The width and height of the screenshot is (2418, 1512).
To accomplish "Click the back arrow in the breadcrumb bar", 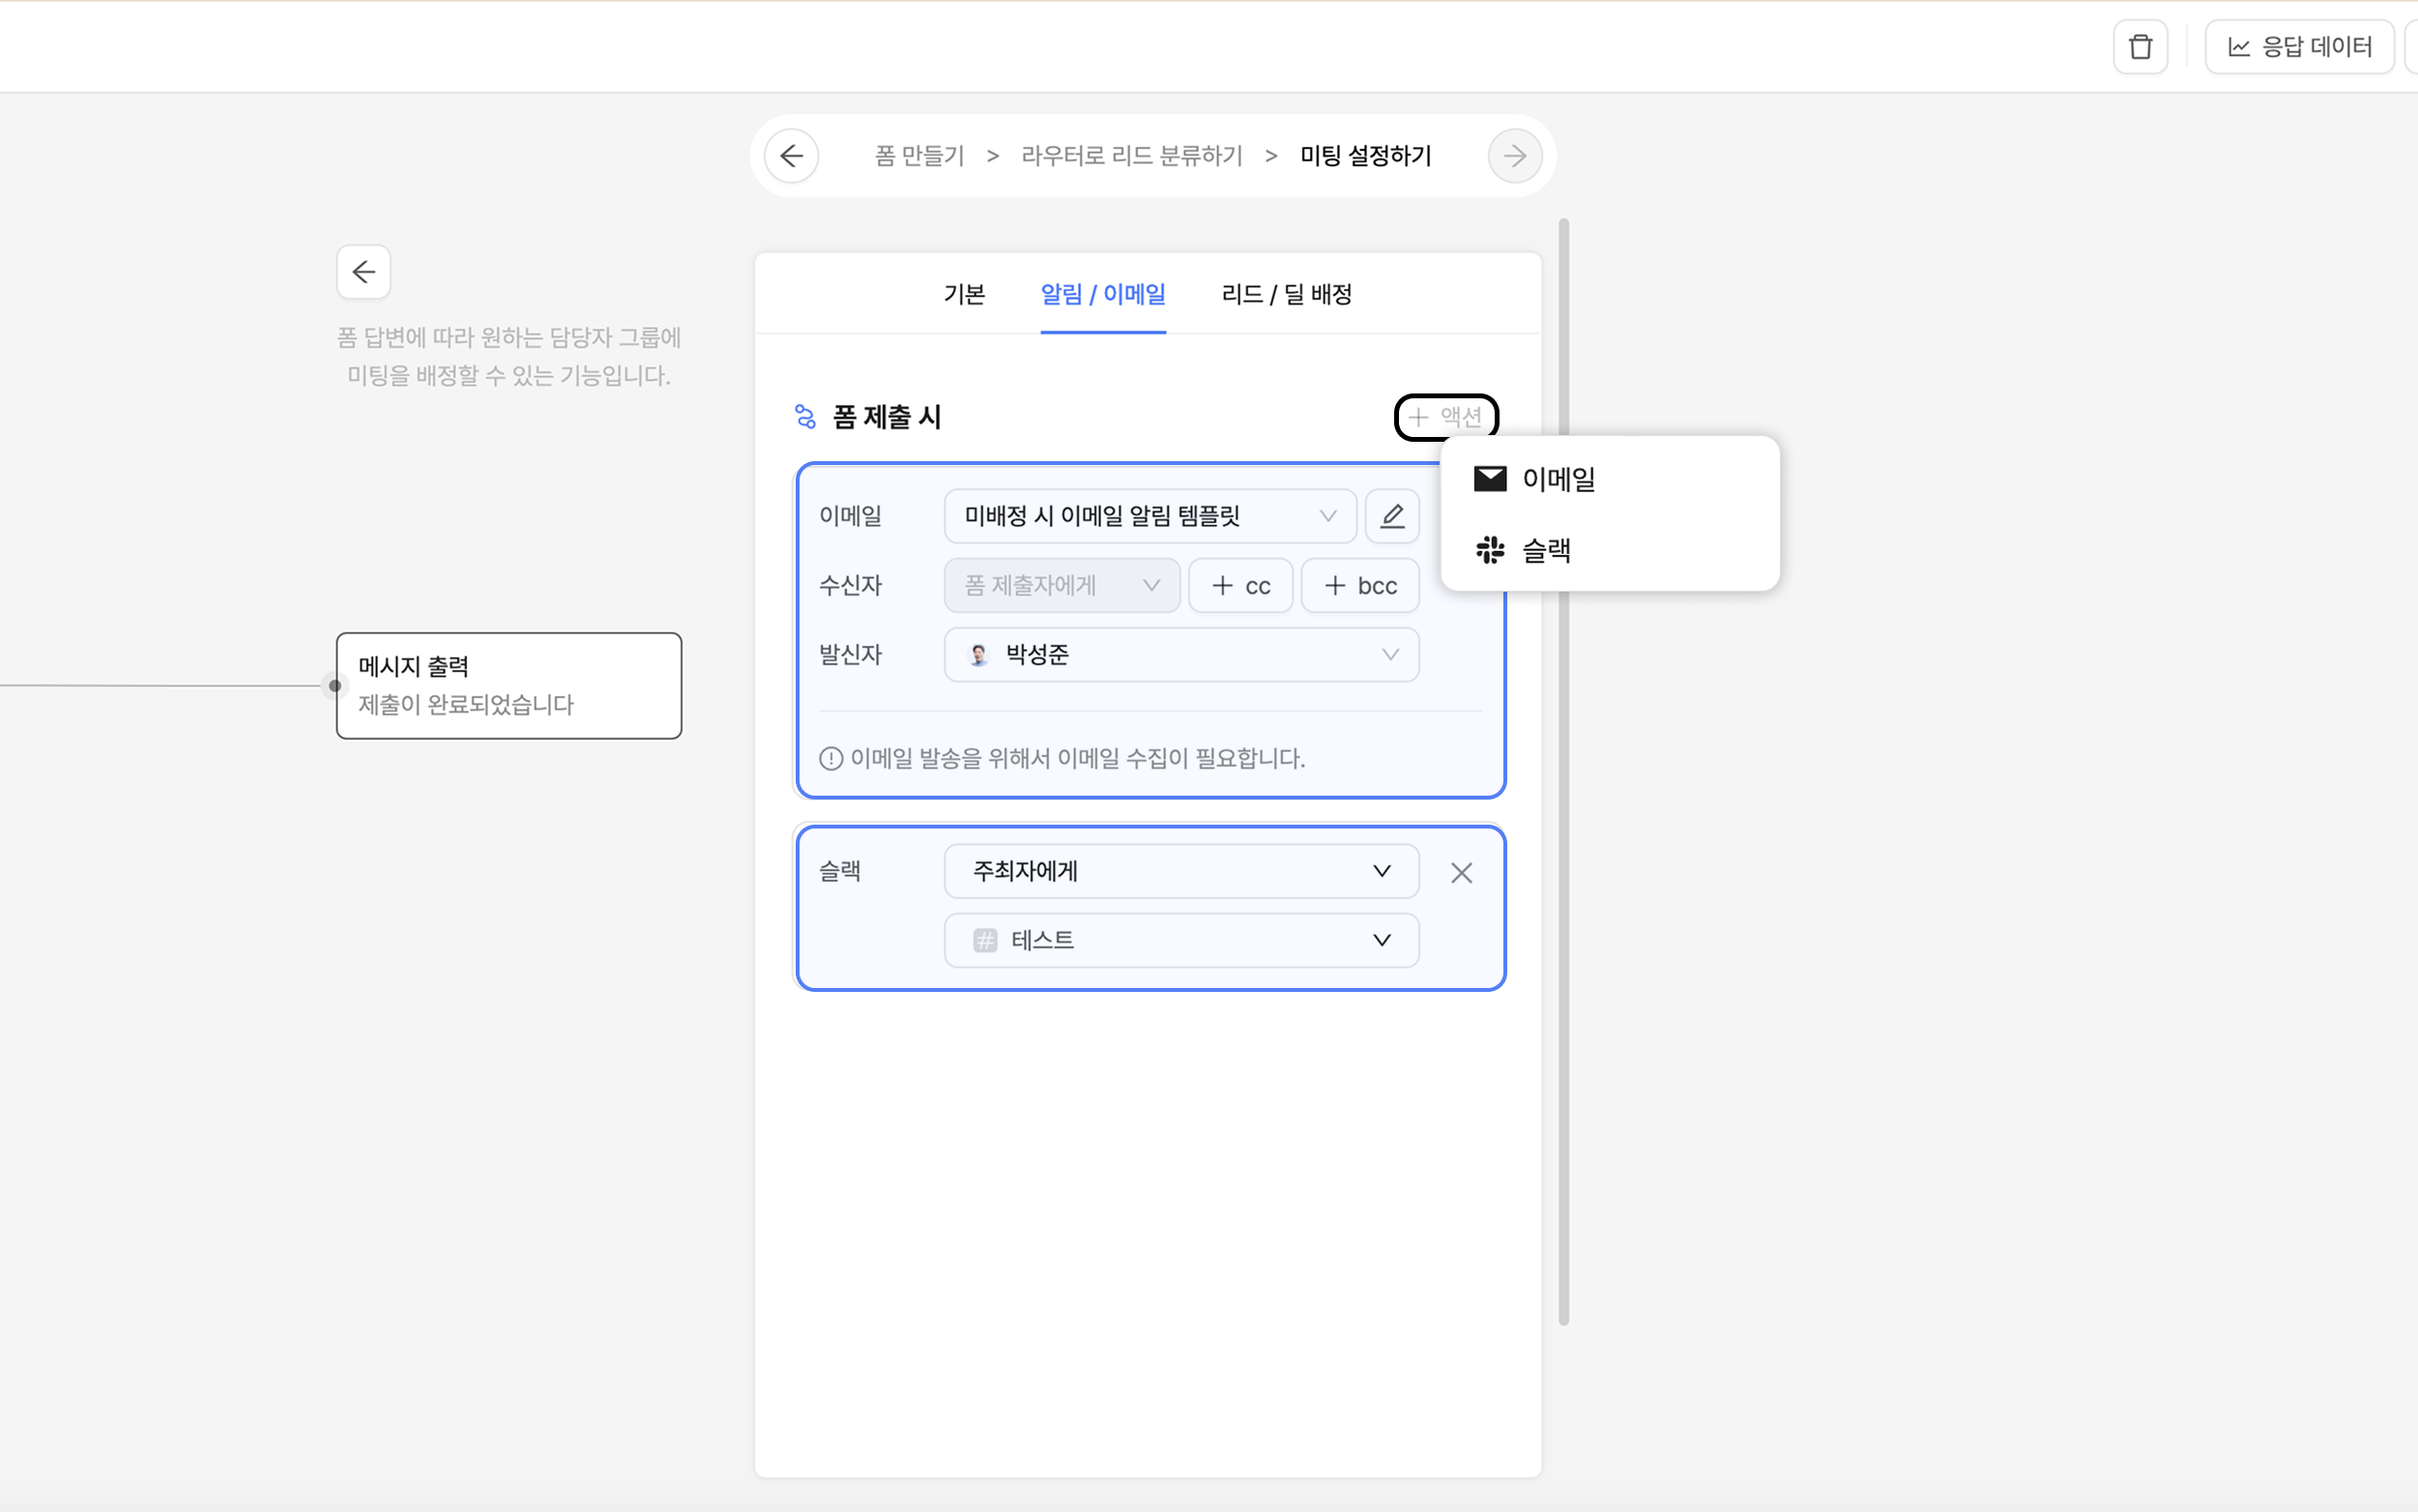I will (x=792, y=156).
